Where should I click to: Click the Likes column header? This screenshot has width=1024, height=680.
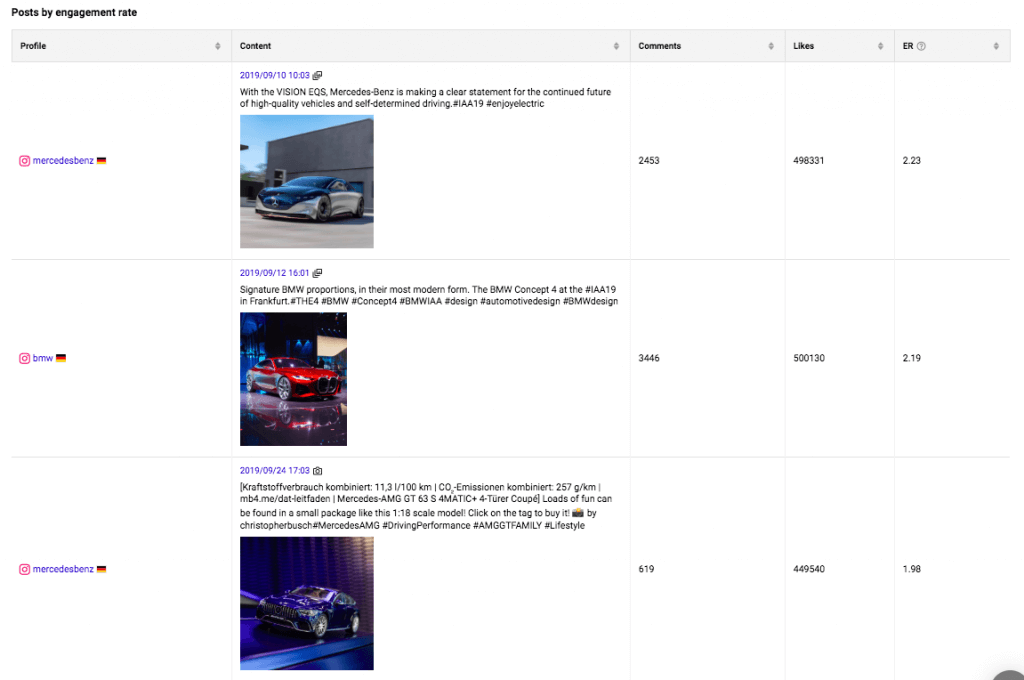click(x=840, y=46)
